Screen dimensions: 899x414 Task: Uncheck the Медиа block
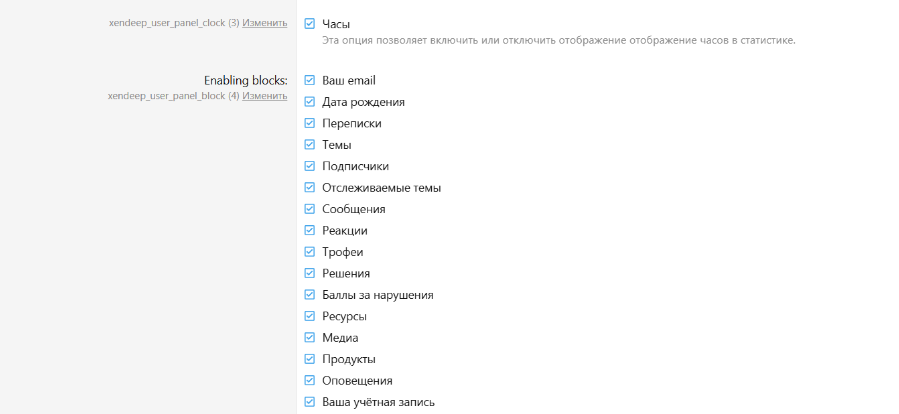tap(310, 338)
